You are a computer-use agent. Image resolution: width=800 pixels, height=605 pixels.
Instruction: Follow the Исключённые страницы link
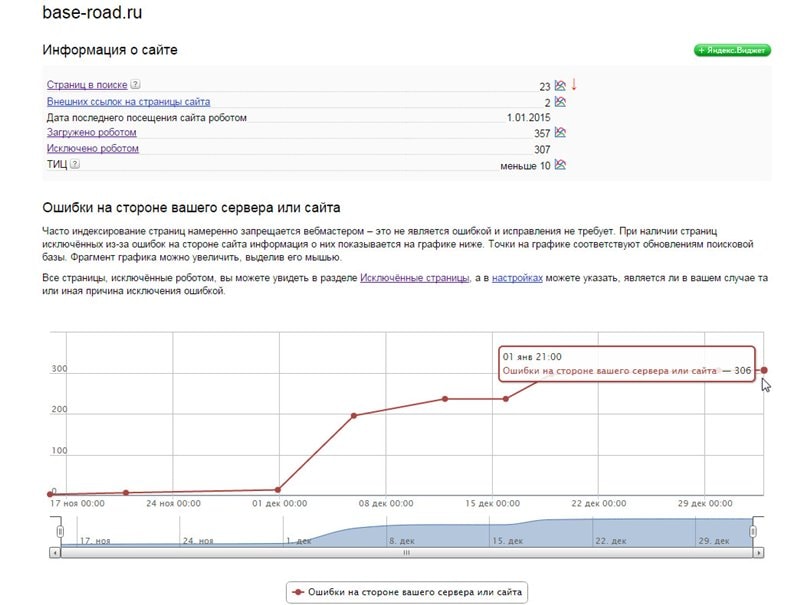tap(414, 278)
